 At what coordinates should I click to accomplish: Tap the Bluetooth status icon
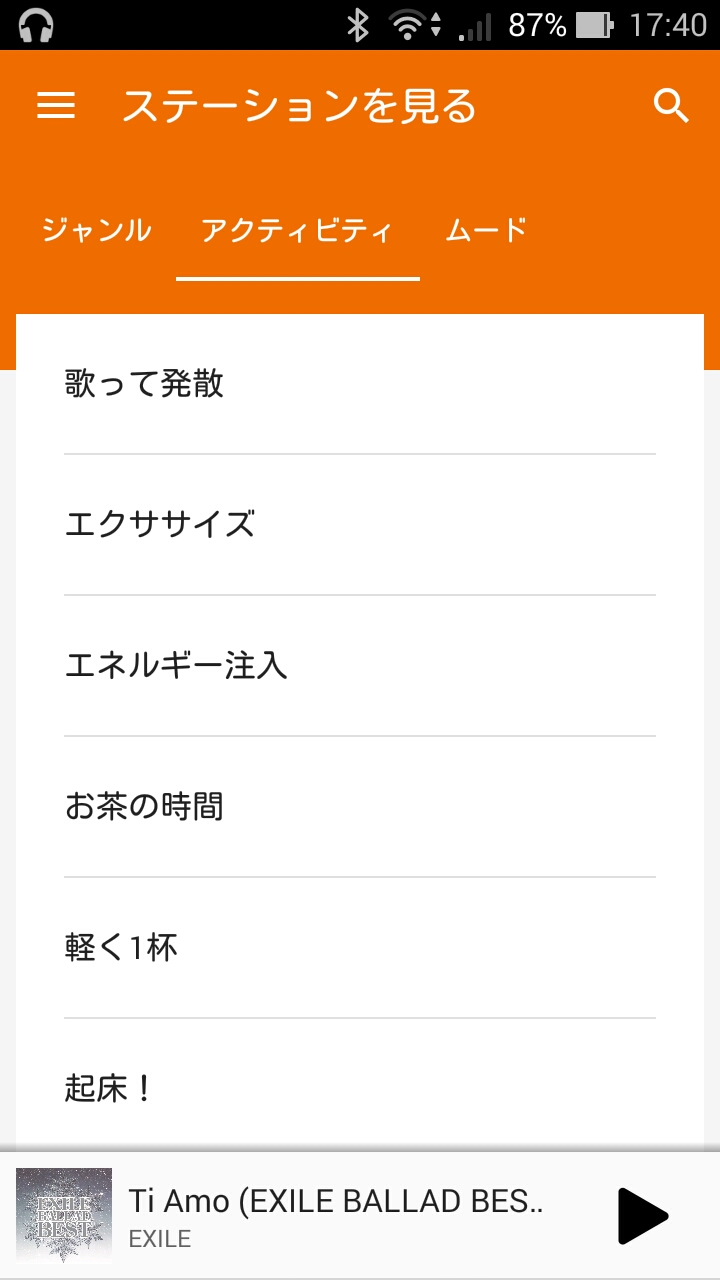pyautogui.click(x=357, y=25)
